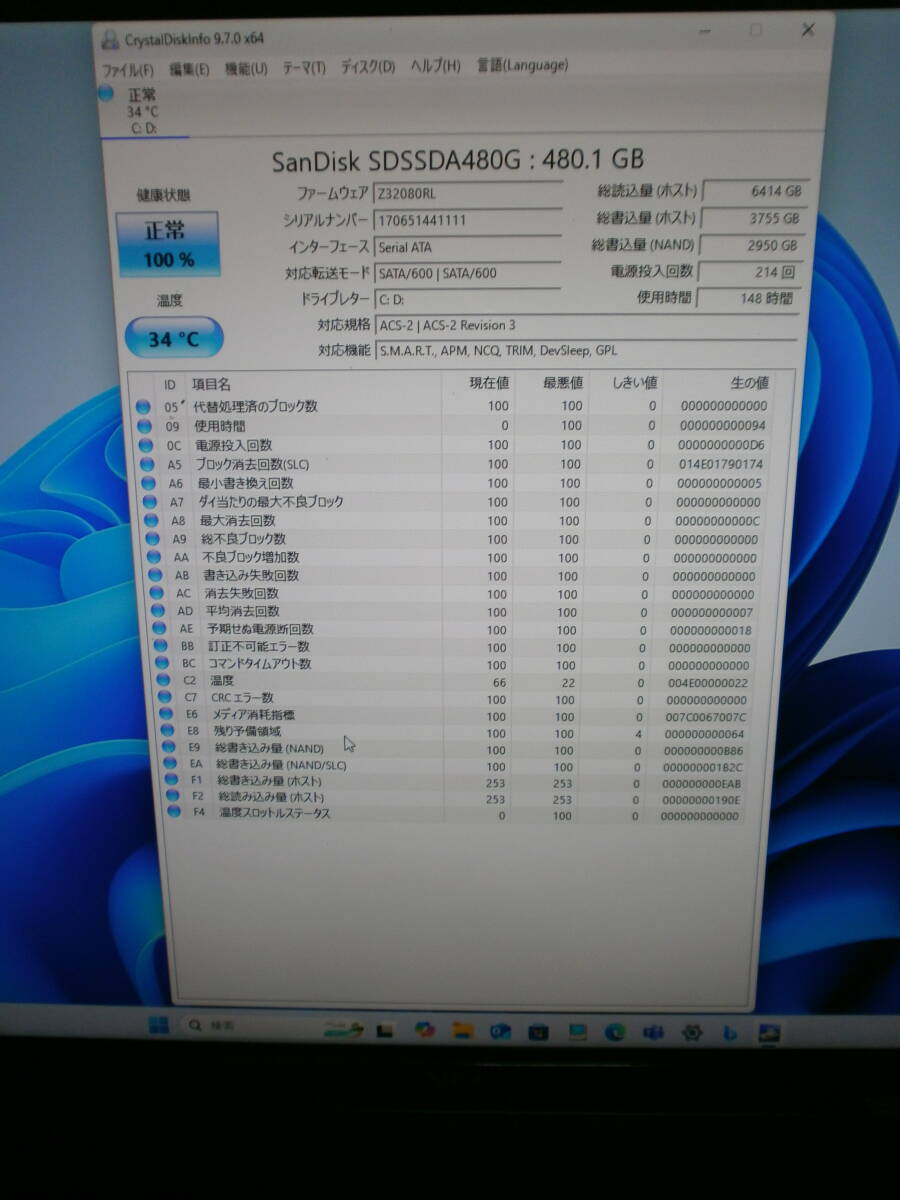Open the 編集(E) menu
This screenshot has width=900, height=1200.
[189, 70]
